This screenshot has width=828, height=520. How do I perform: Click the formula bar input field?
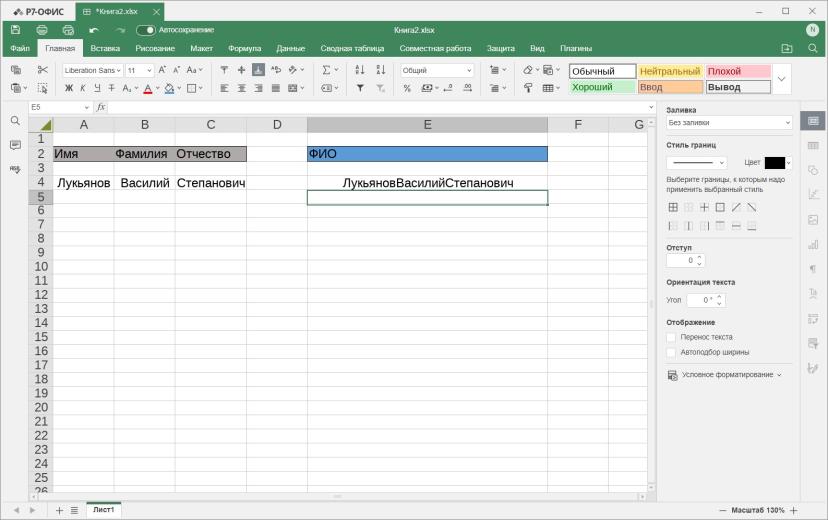coord(378,107)
